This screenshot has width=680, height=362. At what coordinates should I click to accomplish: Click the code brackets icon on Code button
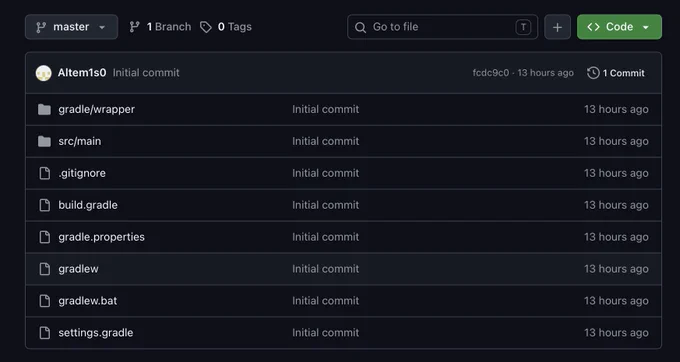pyautogui.click(x=593, y=27)
